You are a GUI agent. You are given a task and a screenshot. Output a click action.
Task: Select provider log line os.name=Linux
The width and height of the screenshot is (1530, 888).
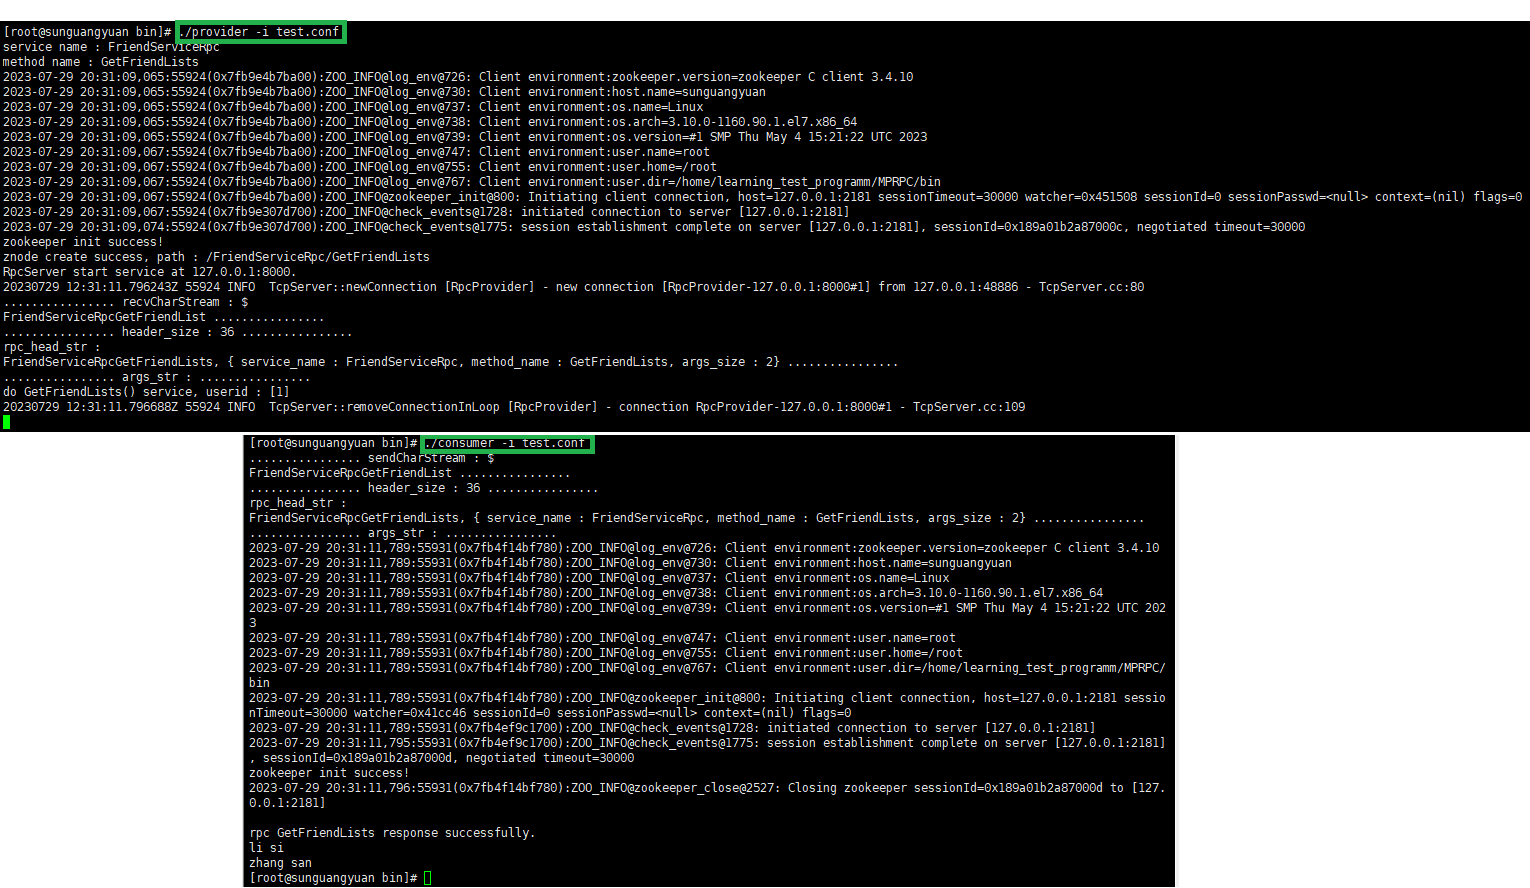[353, 107]
